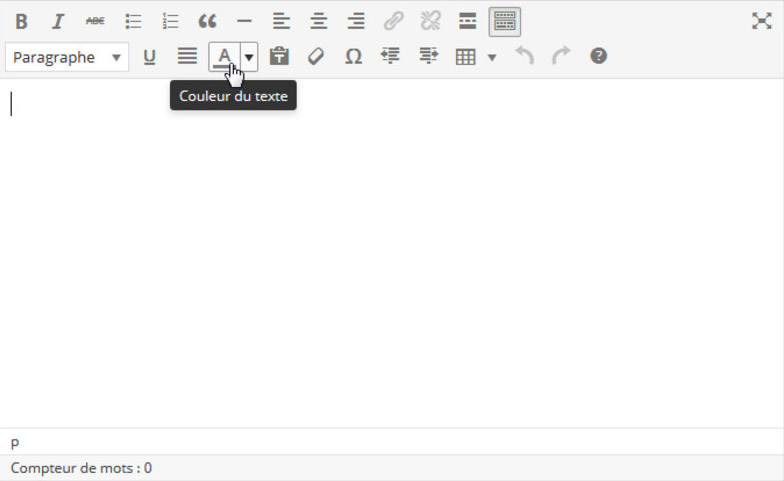Toggle italic formatting
This screenshot has height=481, width=784.
tap(58, 22)
